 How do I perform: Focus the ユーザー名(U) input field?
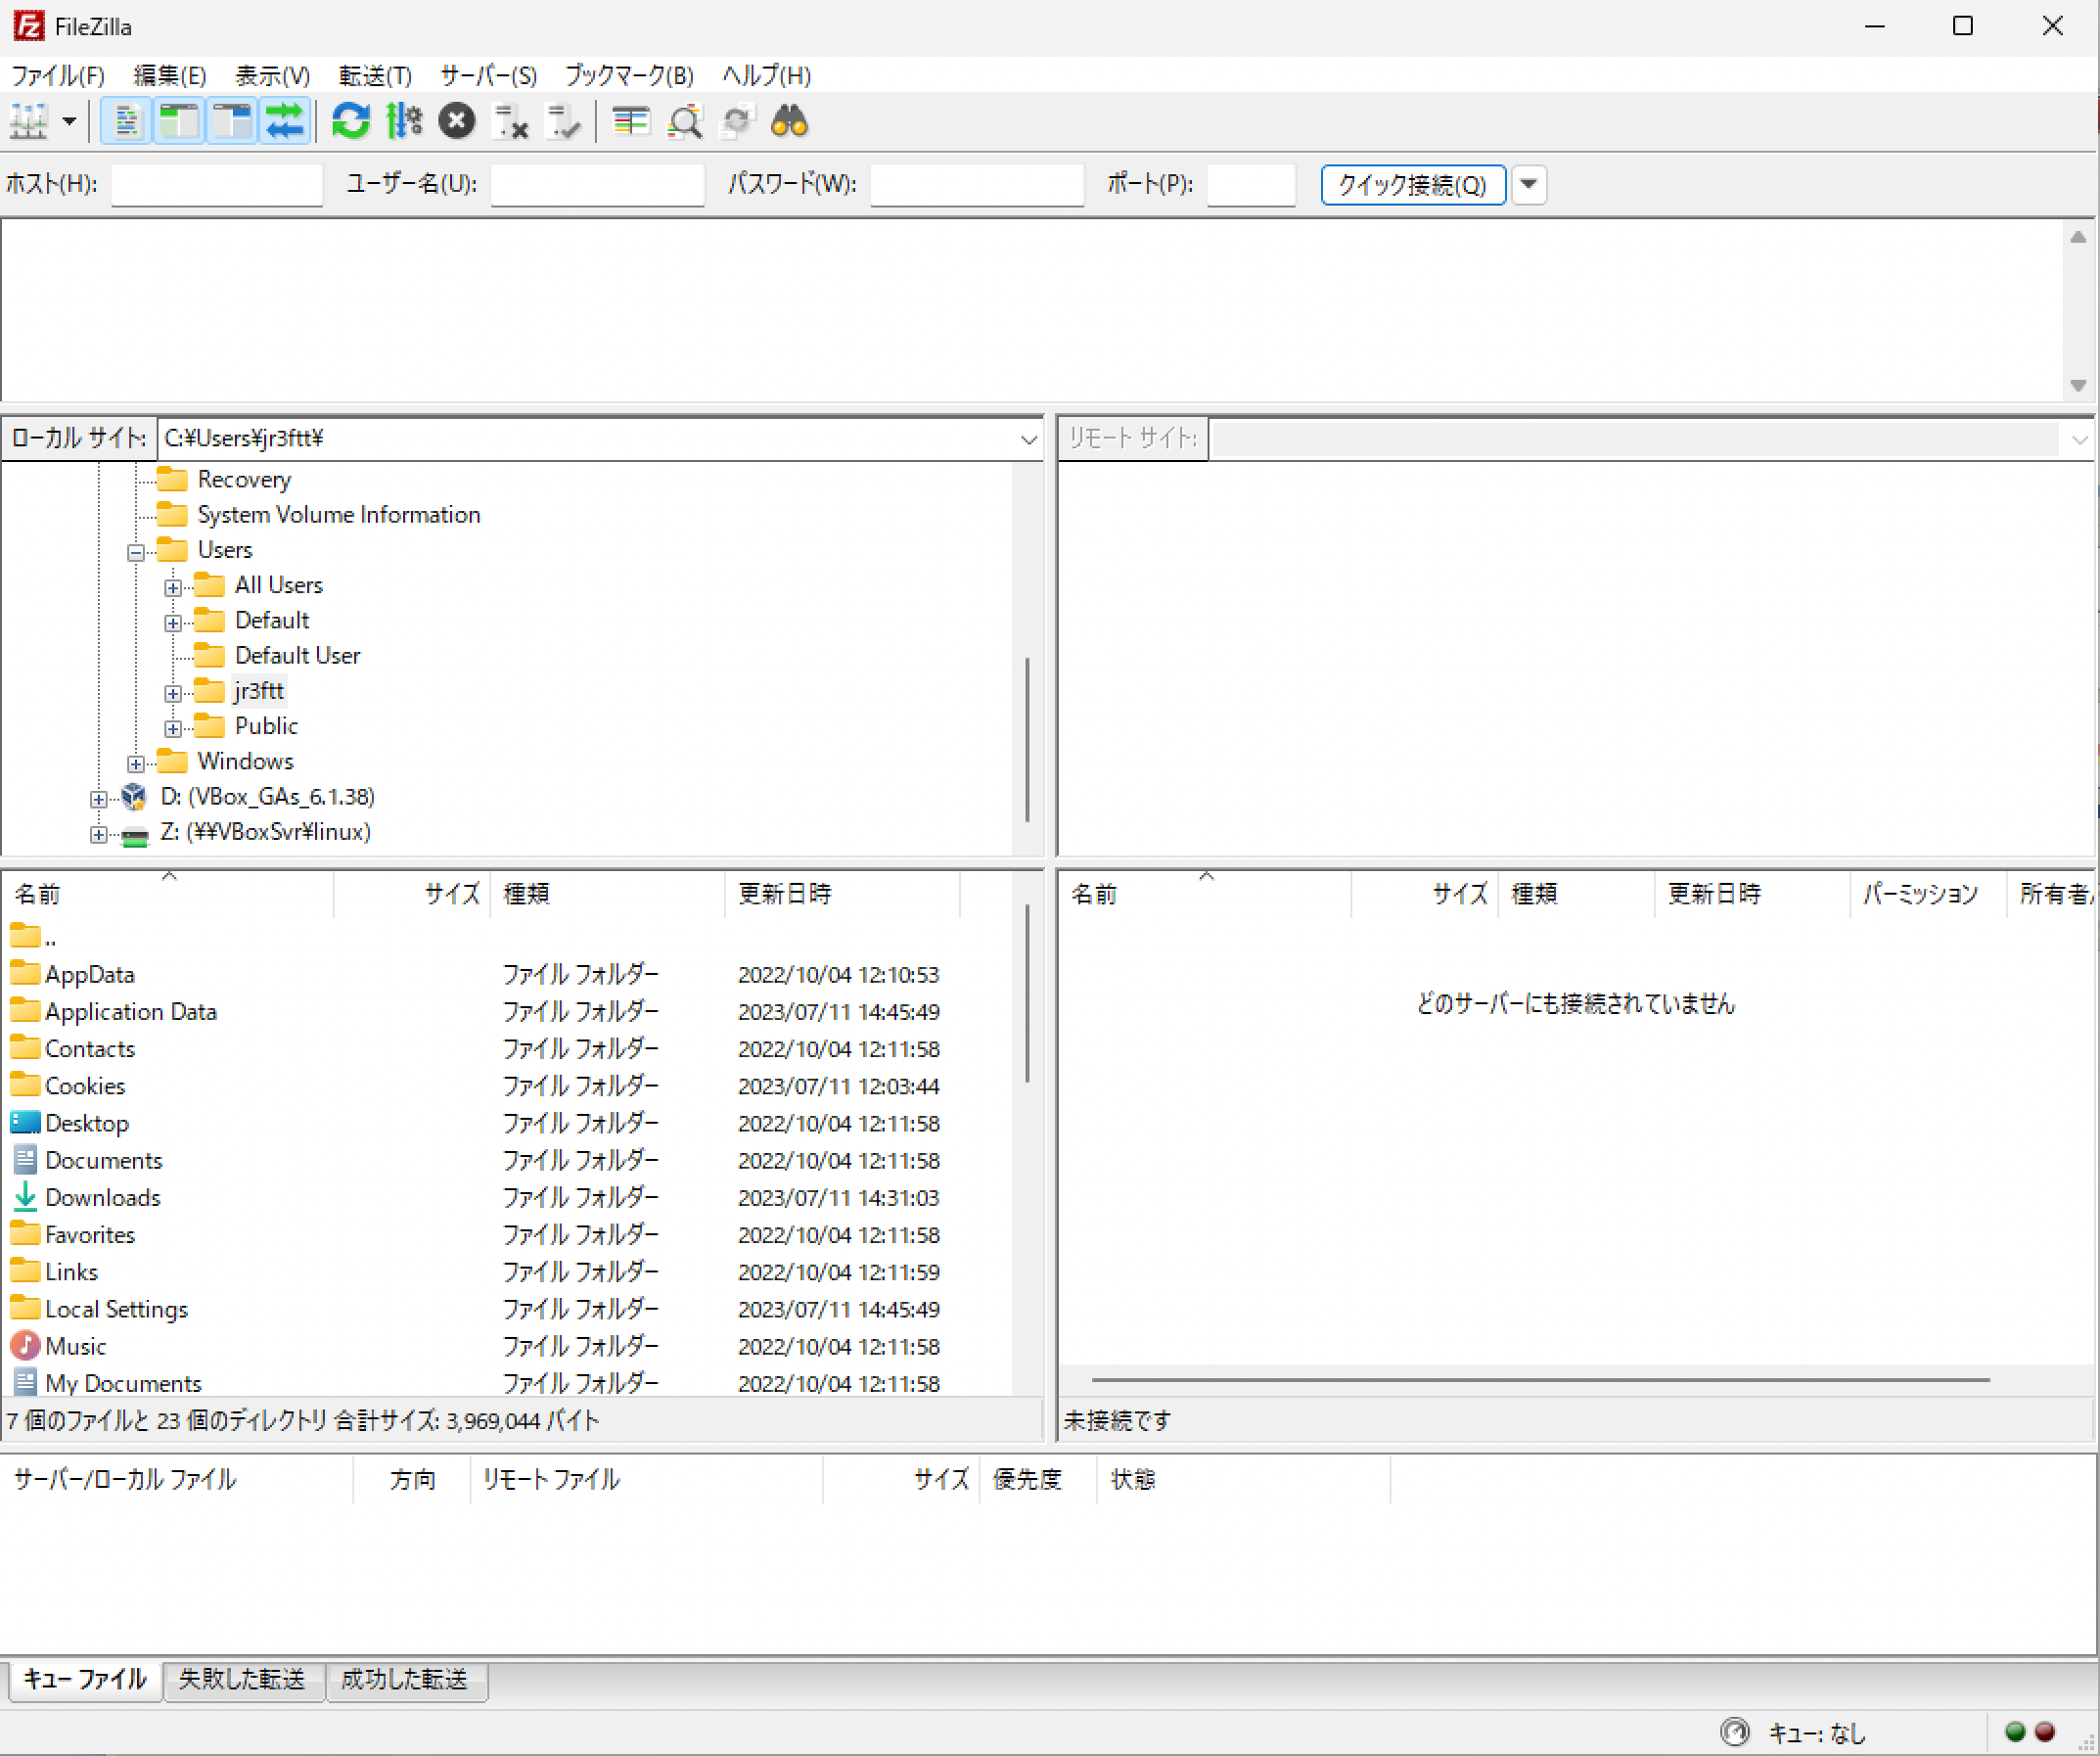[597, 184]
